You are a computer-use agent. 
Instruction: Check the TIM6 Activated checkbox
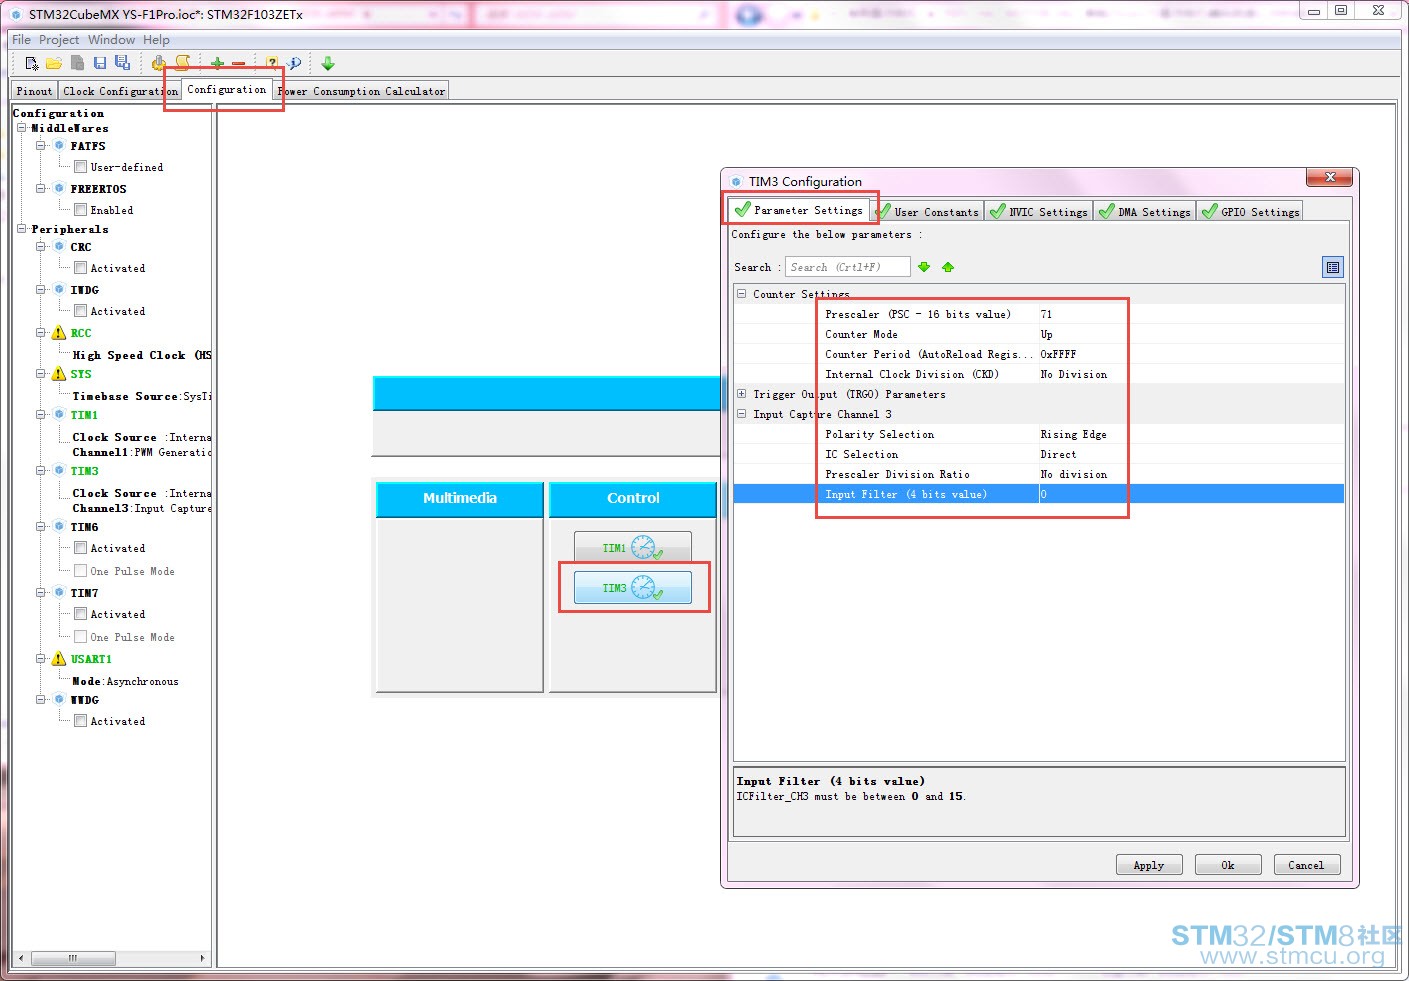[x=80, y=548]
